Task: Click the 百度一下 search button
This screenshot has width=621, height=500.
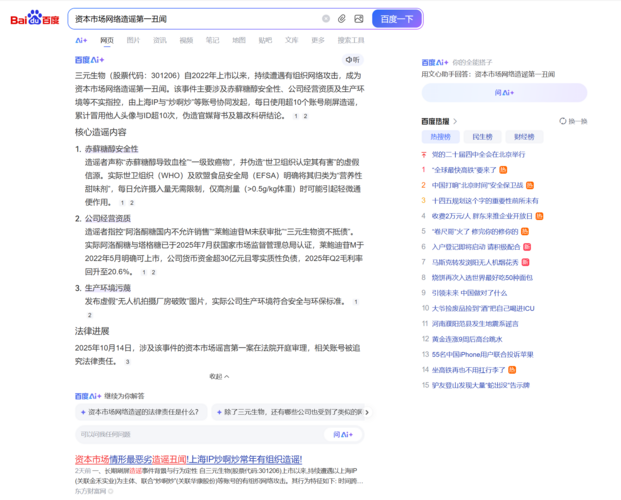Action: (x=397, y=19)
